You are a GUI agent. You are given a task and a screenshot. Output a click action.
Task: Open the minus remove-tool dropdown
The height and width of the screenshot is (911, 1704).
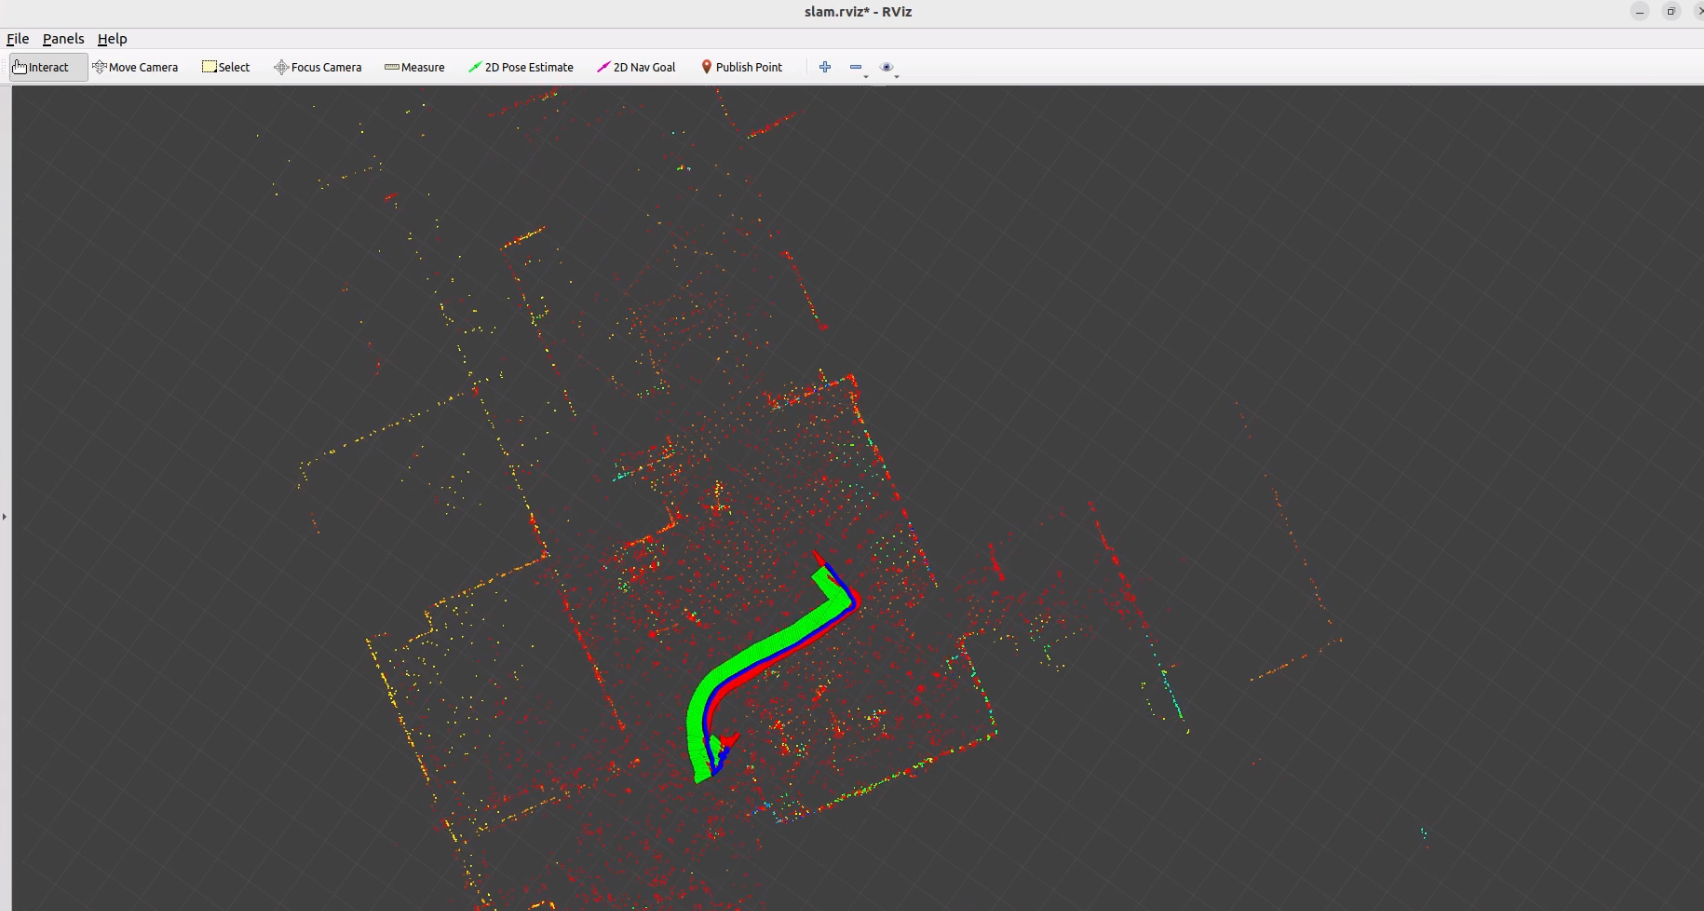click(x=857, y=68)
